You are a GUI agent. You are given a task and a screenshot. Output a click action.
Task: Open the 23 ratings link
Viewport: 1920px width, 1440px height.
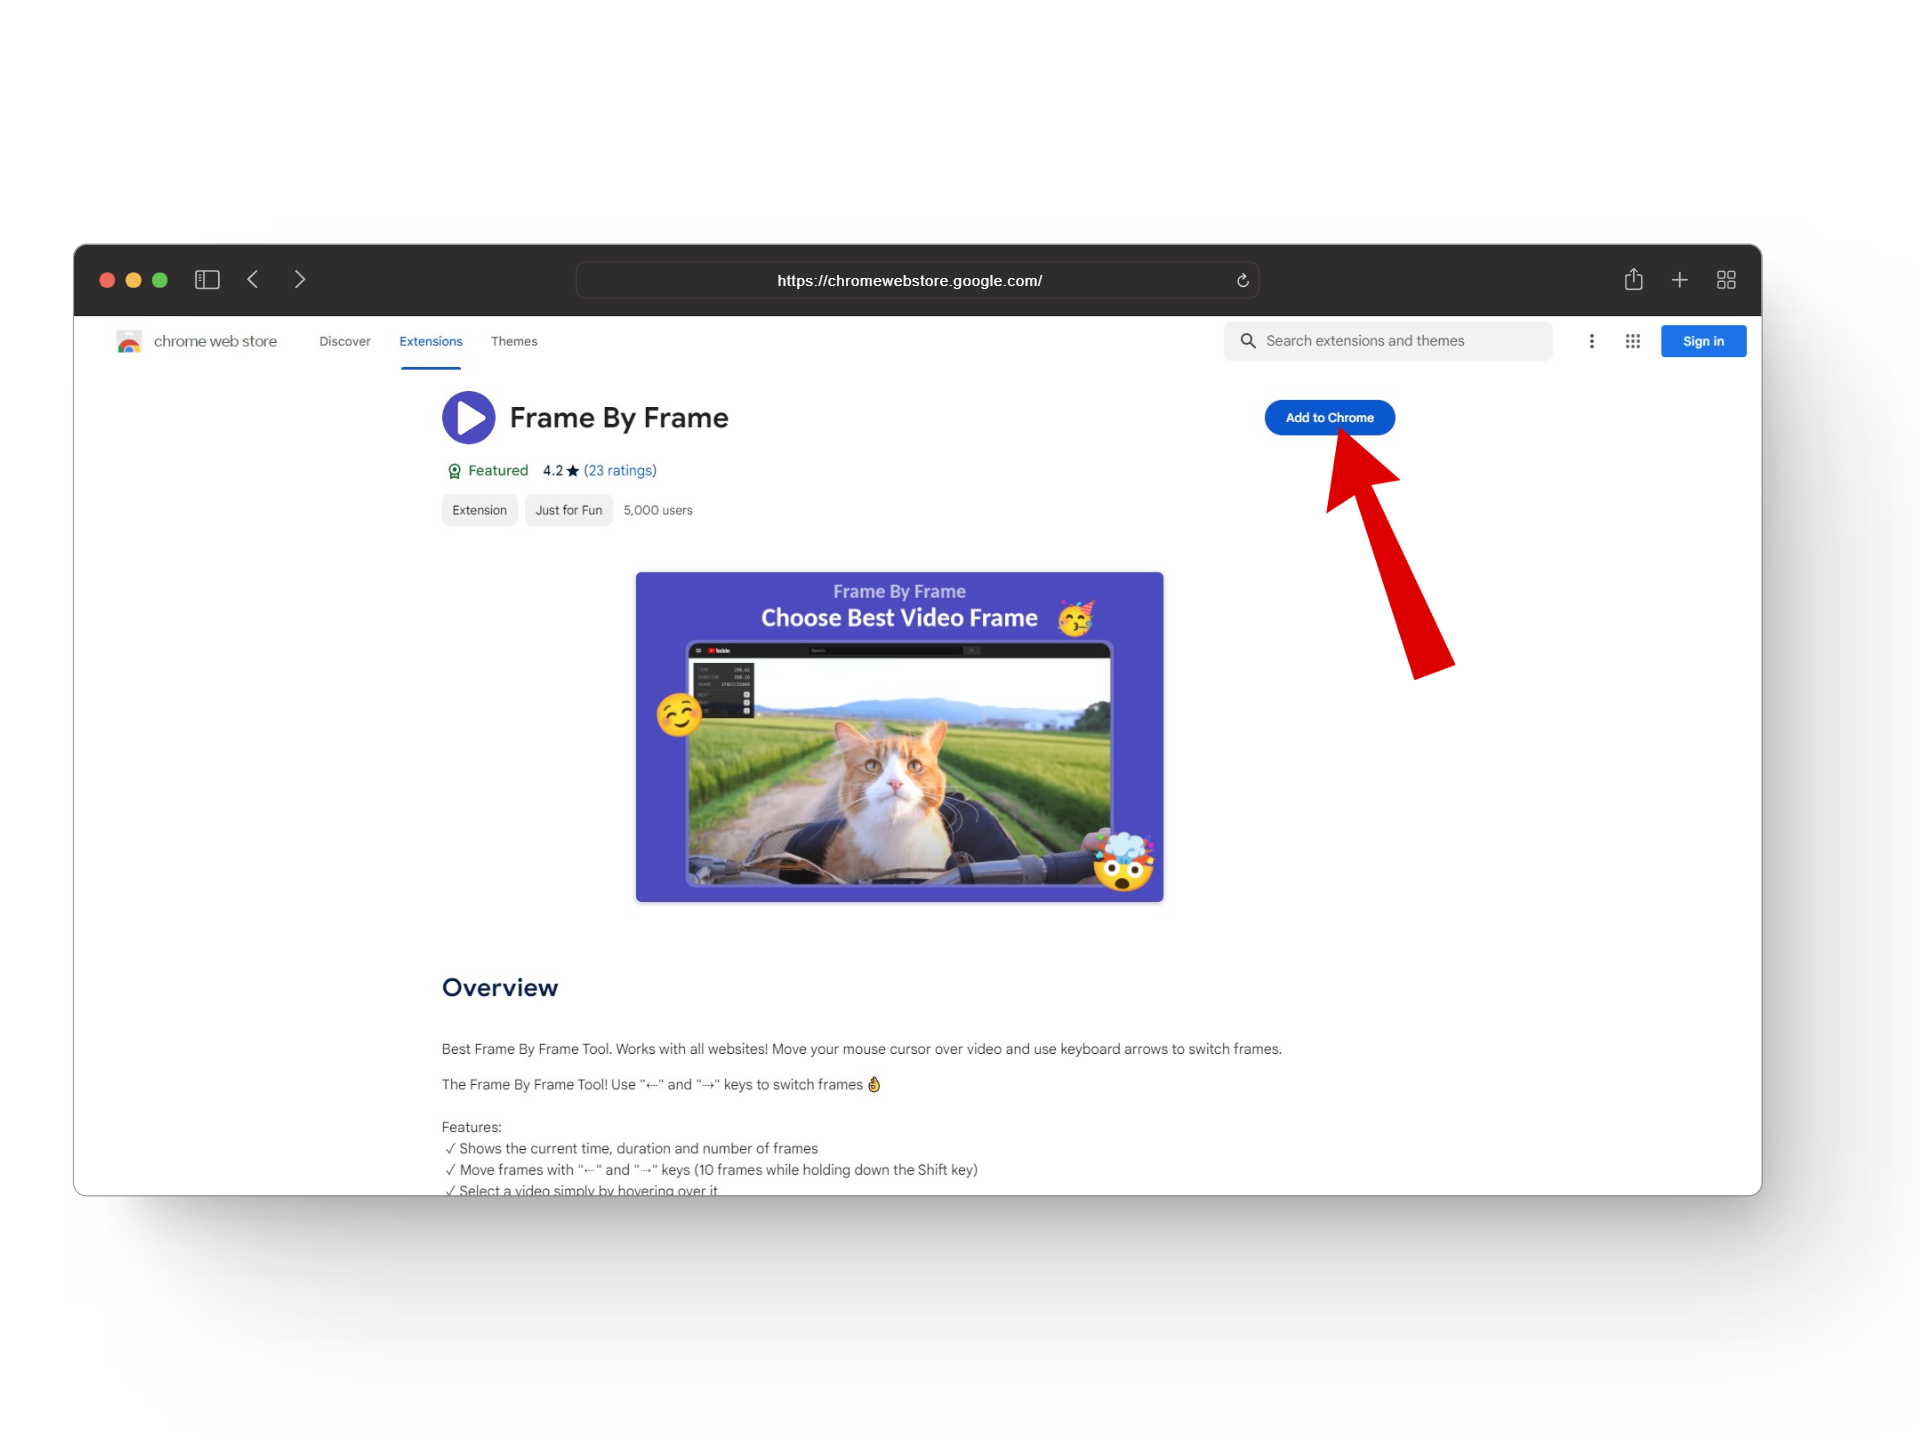(620, 471)
